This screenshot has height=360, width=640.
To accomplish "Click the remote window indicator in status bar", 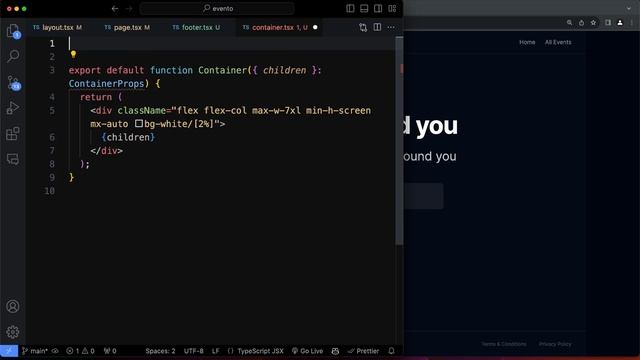I will click(x=9, y=351).
